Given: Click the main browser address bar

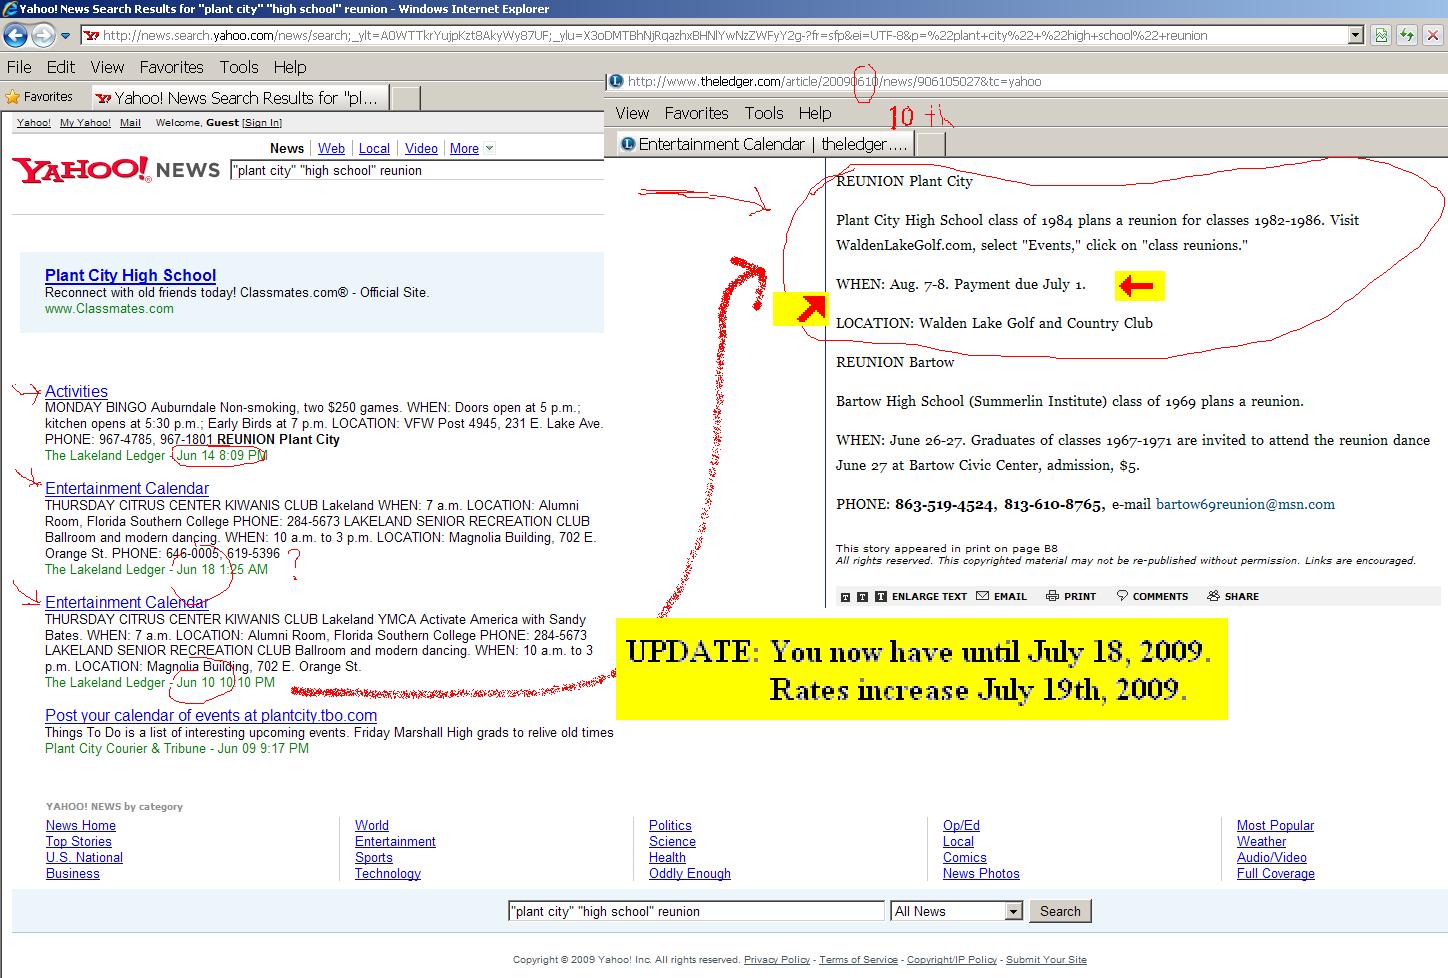Looking at the screenshot, I should pos(715,35).
